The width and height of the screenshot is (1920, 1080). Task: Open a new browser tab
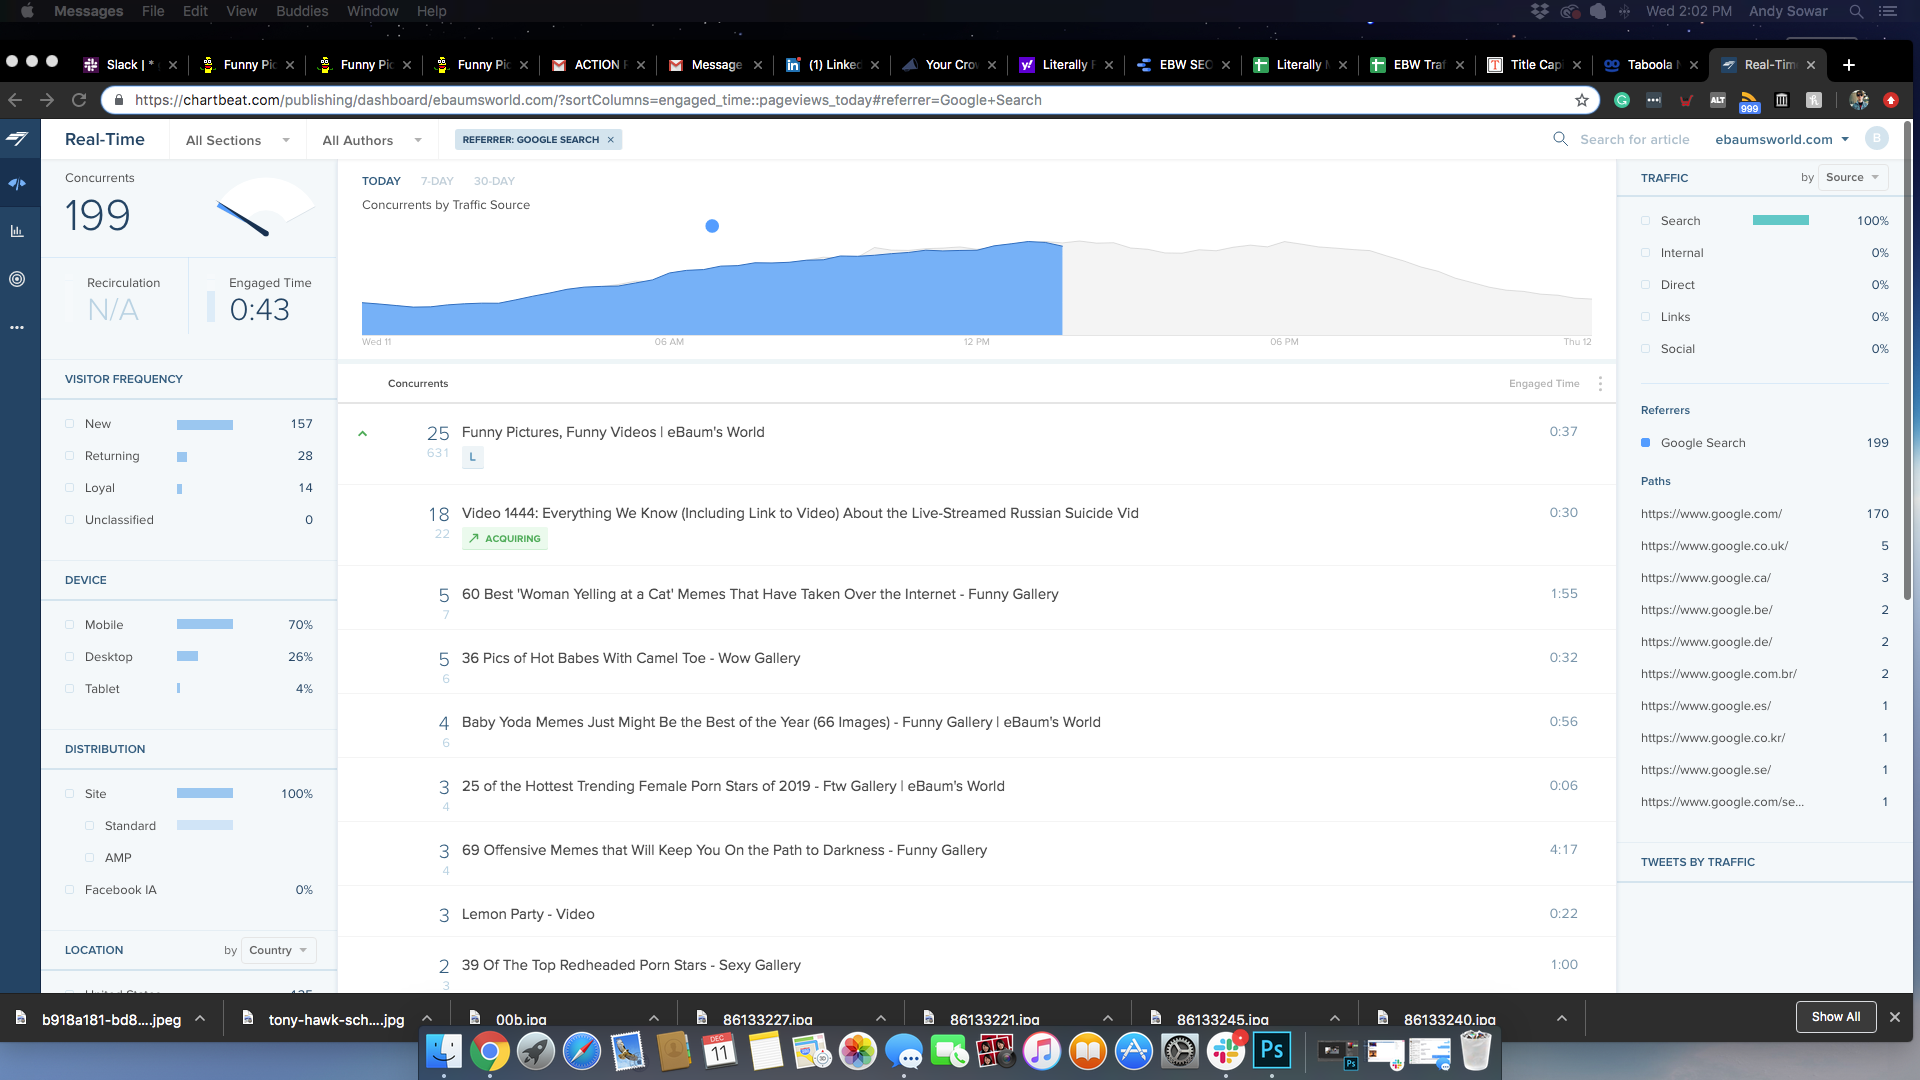1849,65
